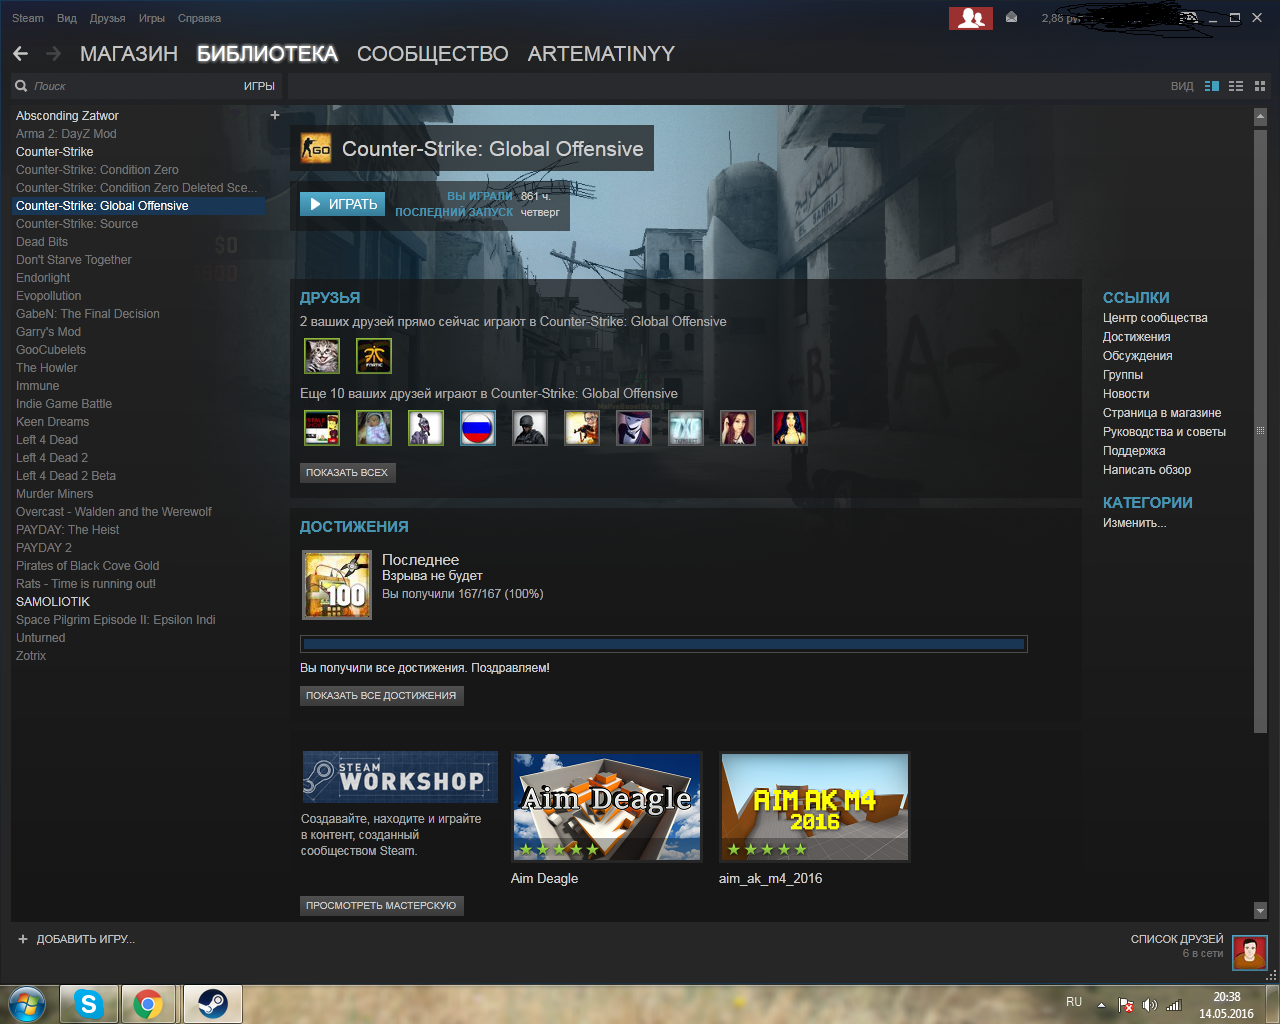Go forward with the right arrow
Viewport: 1280px width, 1024px height.
(54, 54)
